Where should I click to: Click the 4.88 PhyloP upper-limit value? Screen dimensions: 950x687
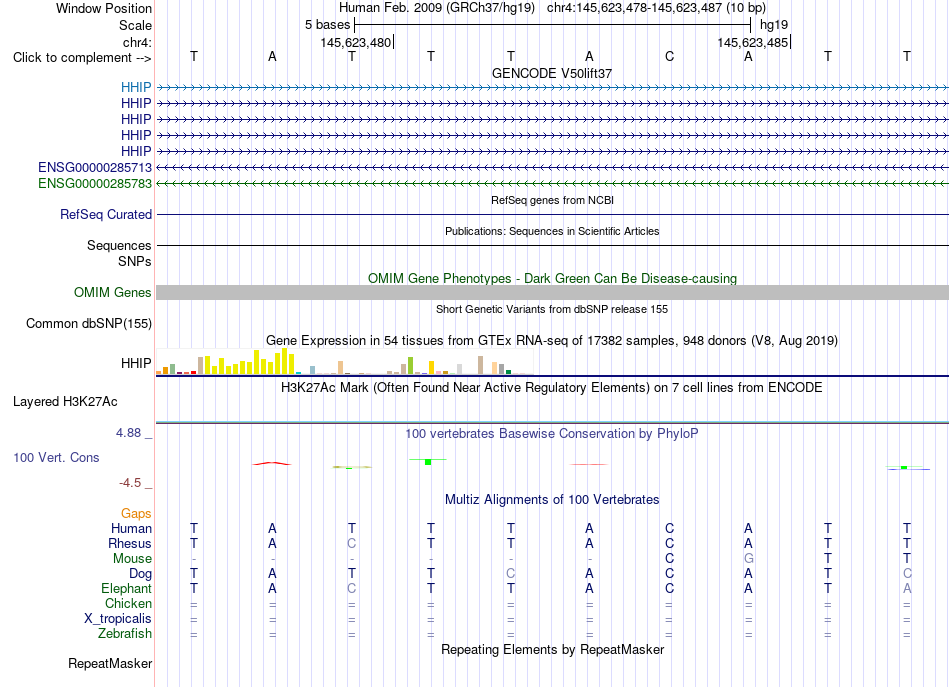pyautogui.click(x=128, y=433)
